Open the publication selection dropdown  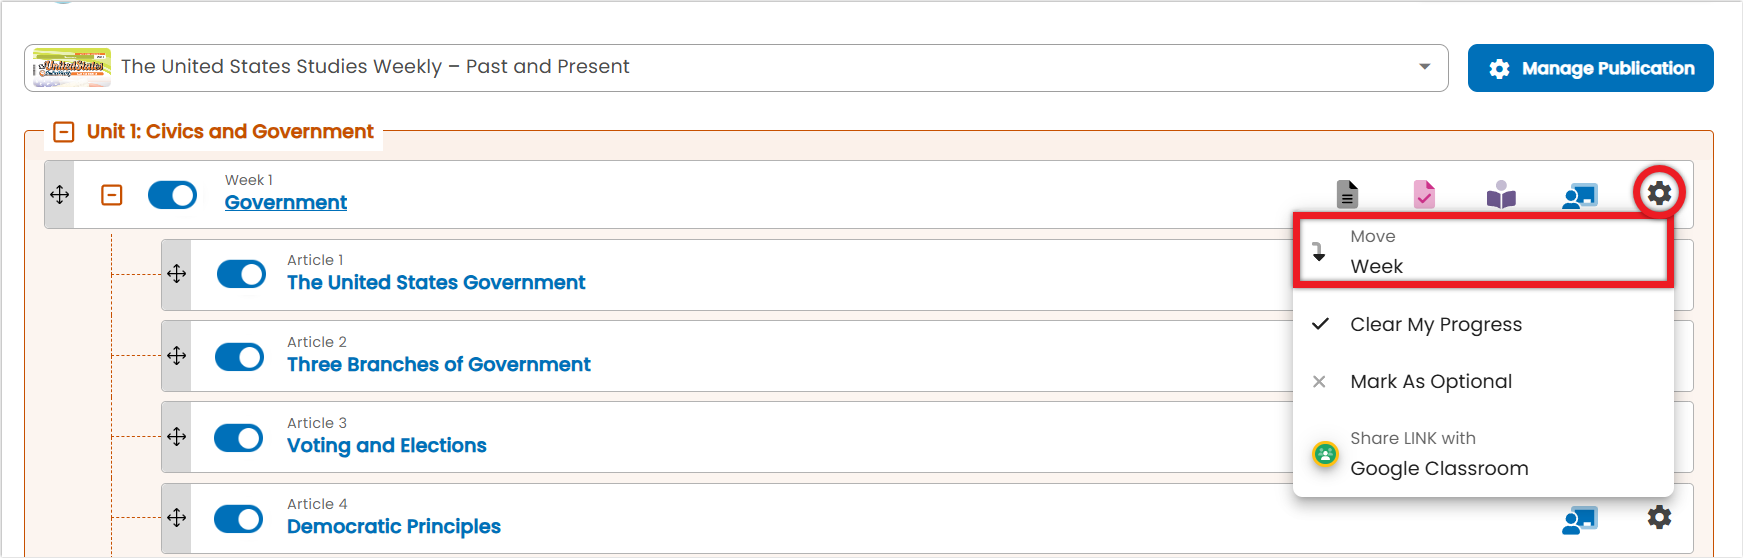pos(736,67)
